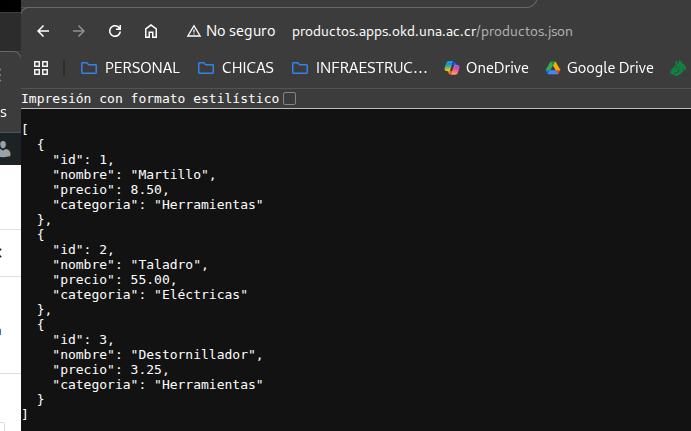This screenshot has height=431, width=691.
Task: Expand the CHICAS bookmarks folder
Action: tap(235, 68)
